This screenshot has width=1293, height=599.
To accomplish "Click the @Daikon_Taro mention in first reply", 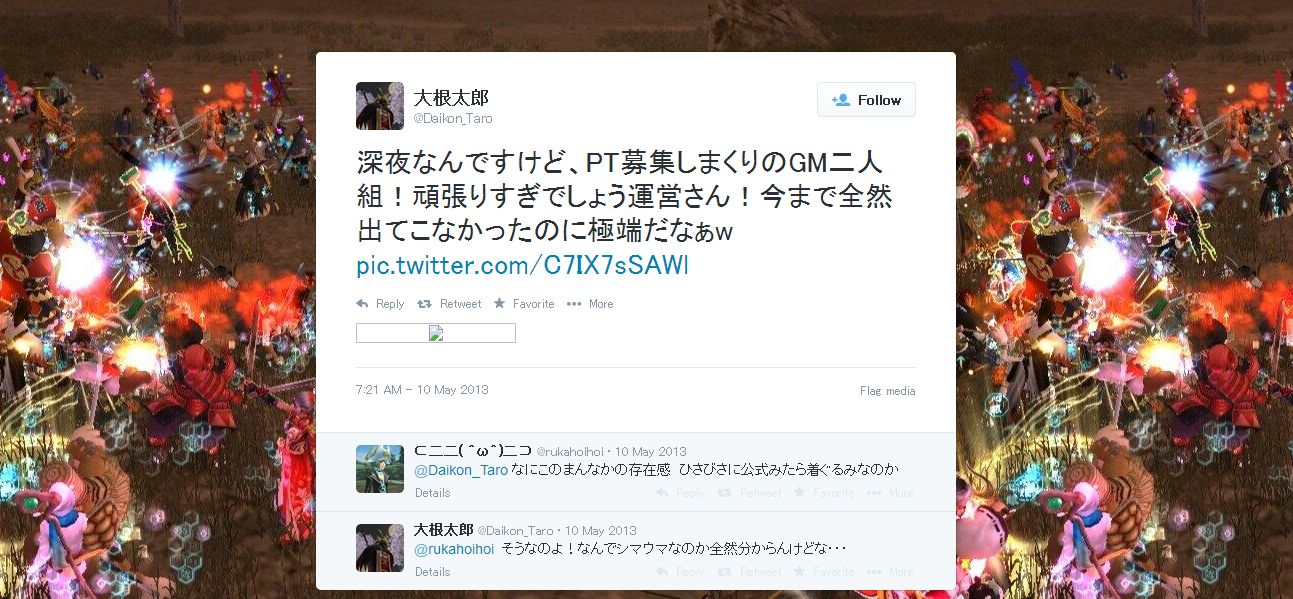I will point(461,470).
